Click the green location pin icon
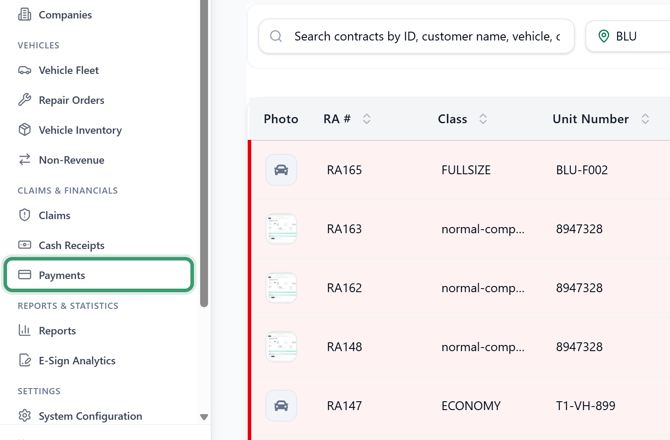 pos(603,36)
